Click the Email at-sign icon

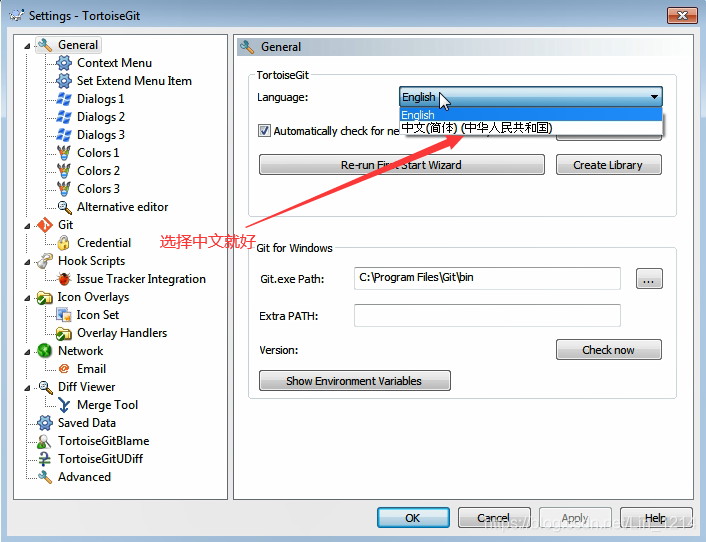(64, 369)
